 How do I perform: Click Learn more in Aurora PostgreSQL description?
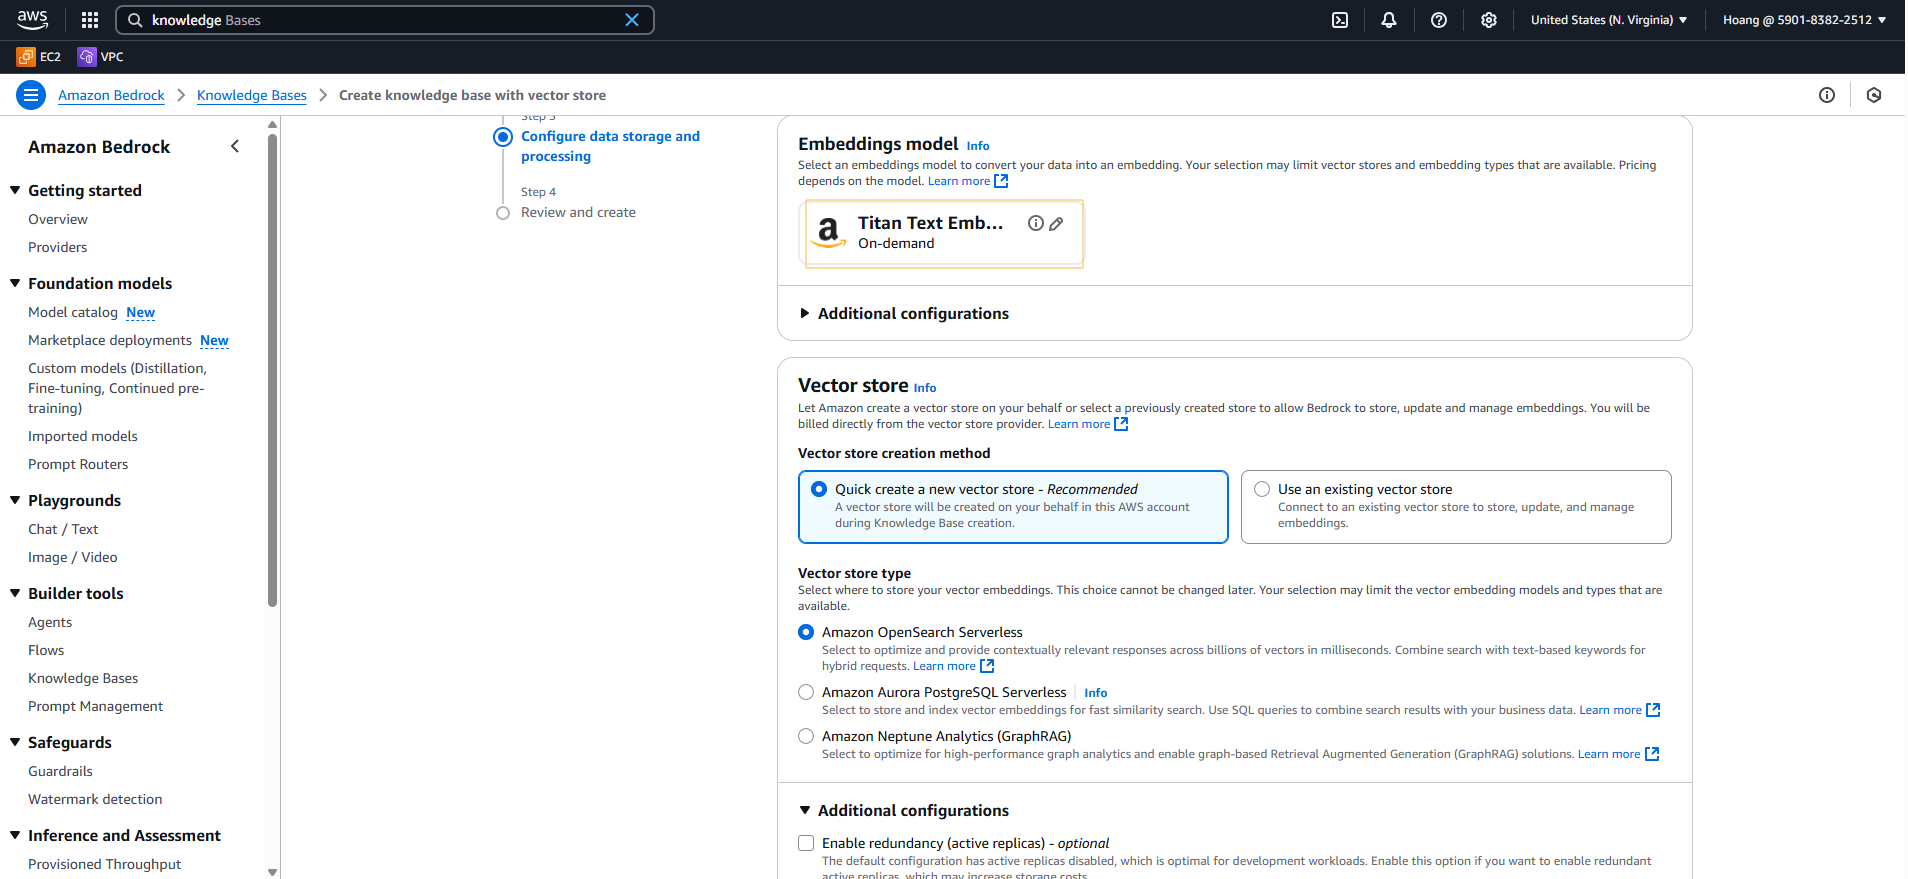pyautogui.click(x=1610, y=710)
